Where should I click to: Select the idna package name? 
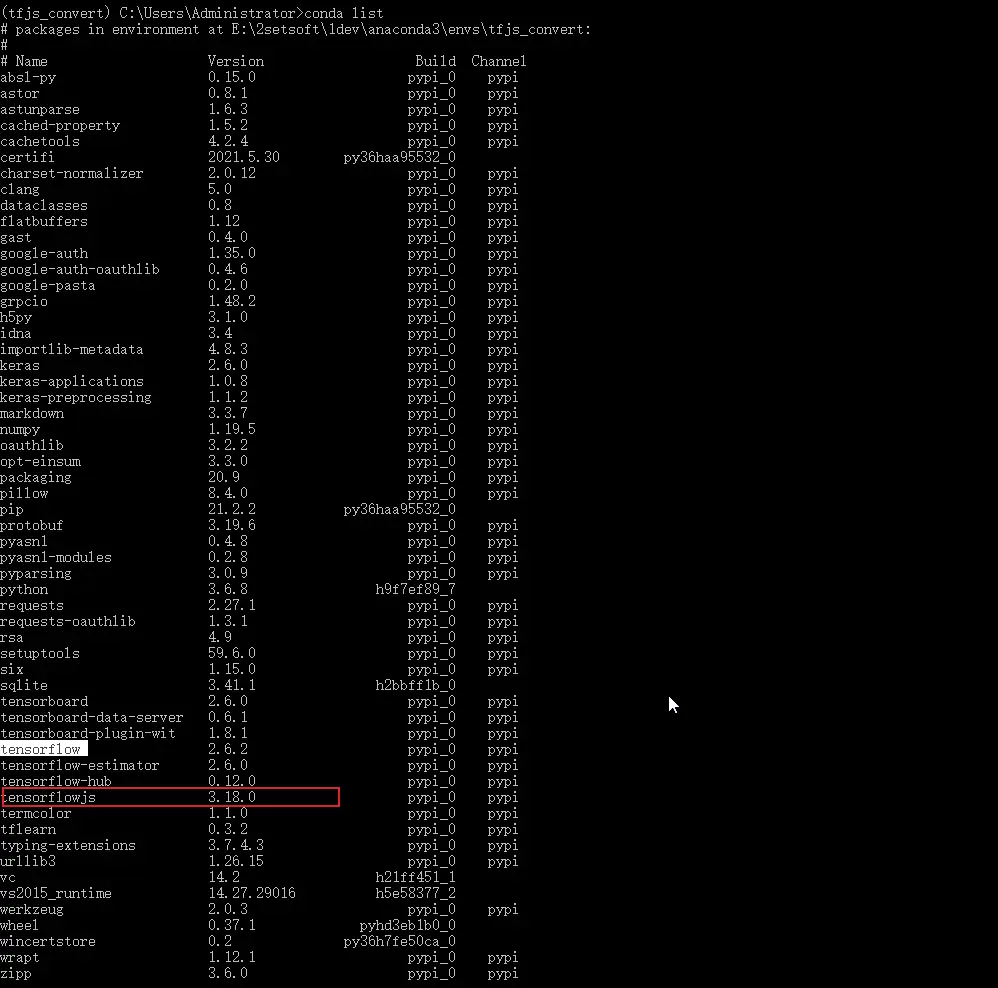(16, 334)
